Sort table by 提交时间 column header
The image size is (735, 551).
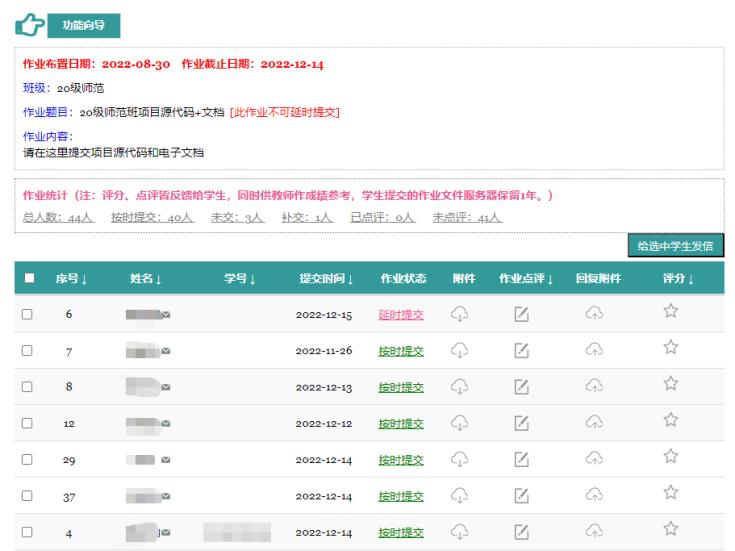click(x=327, y=279)
